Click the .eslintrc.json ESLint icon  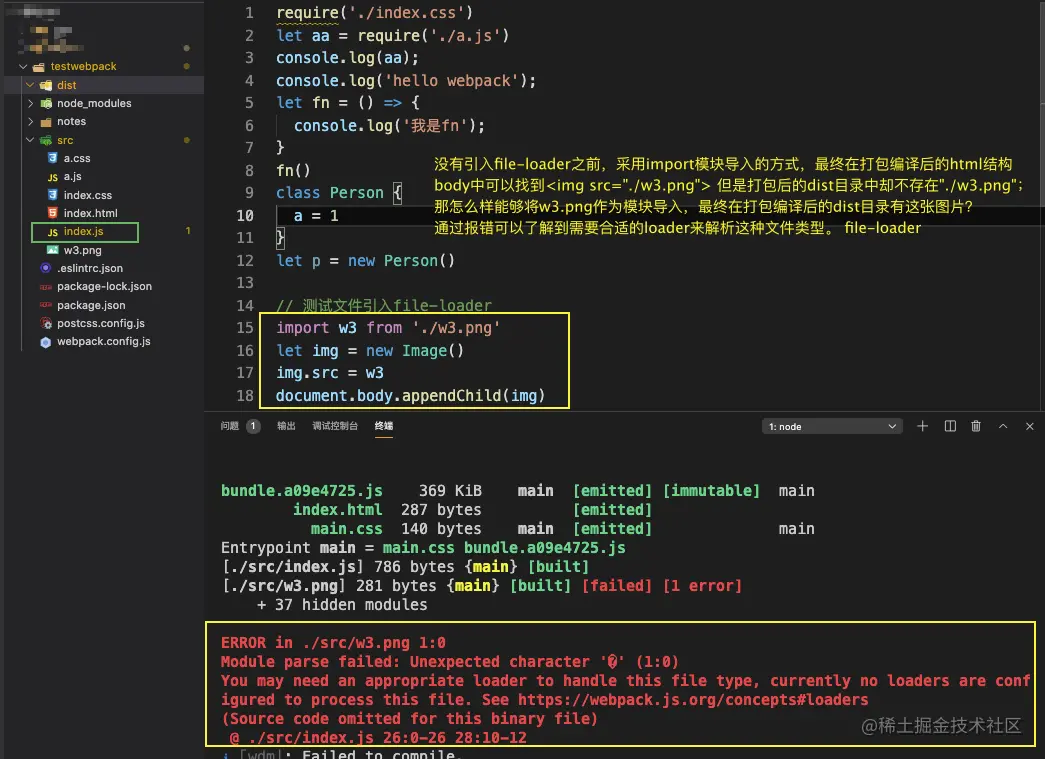point(45,268)
